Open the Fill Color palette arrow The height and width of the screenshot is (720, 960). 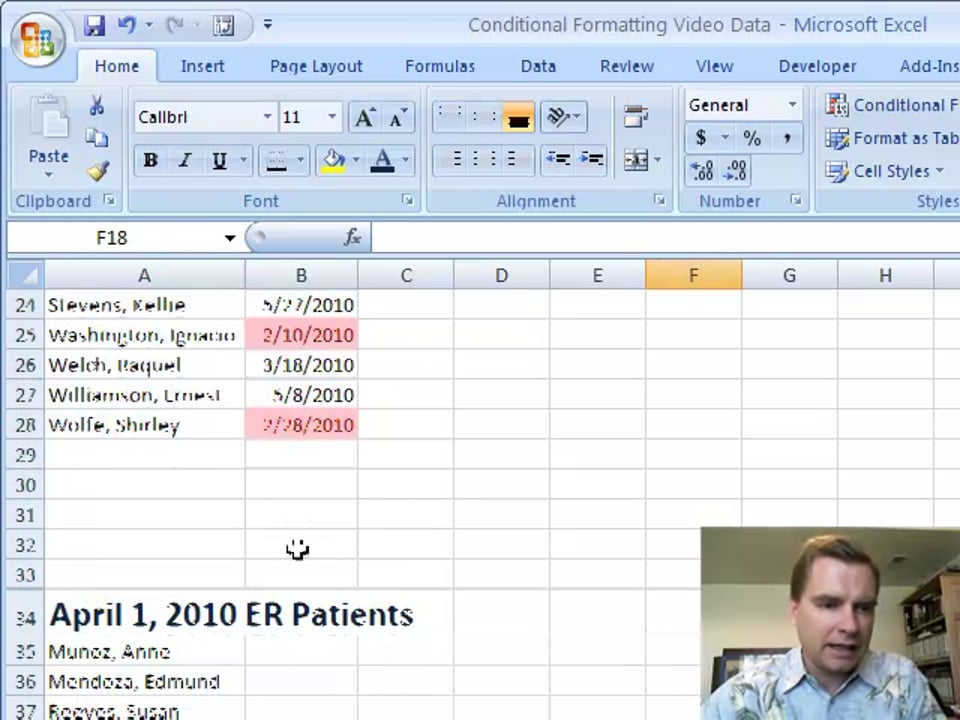pyautogui.click(x=356, y=160)
